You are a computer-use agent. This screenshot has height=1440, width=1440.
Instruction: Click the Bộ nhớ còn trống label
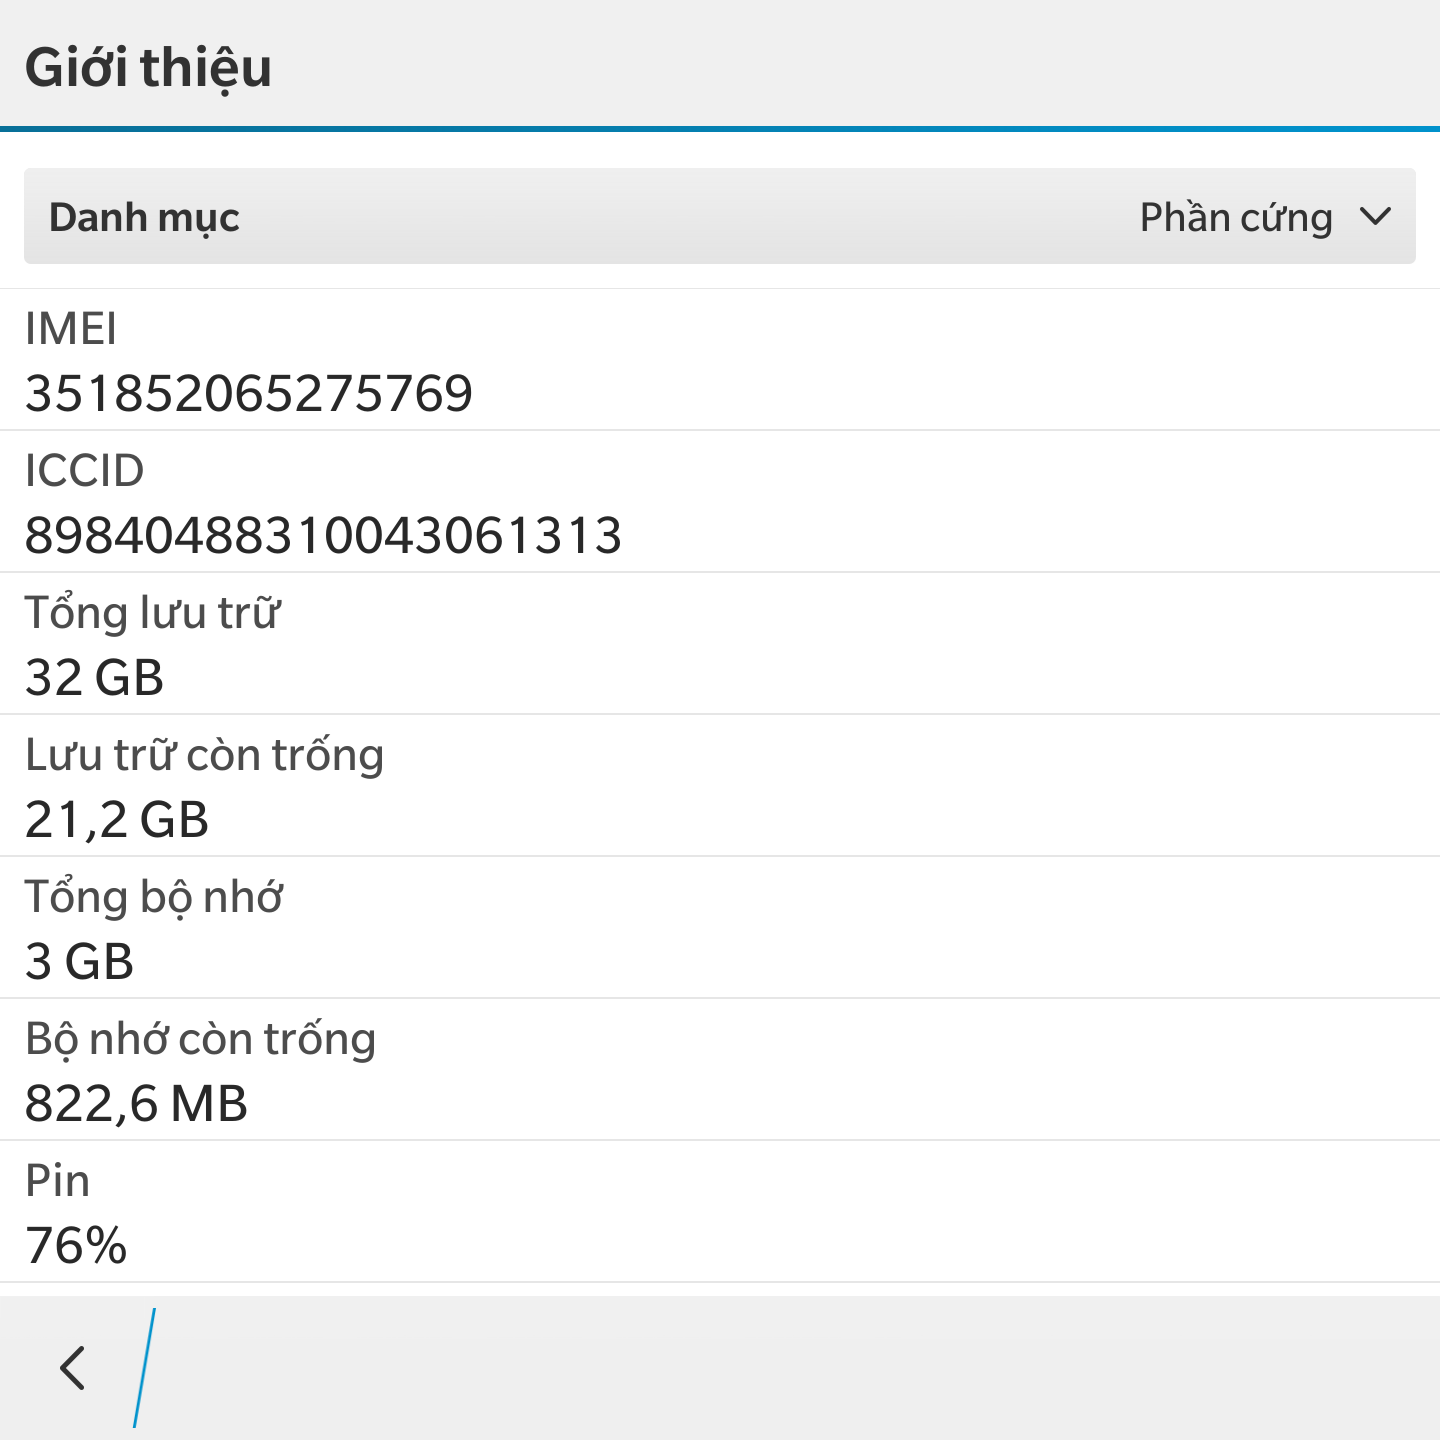click(x=201, y=1039)
